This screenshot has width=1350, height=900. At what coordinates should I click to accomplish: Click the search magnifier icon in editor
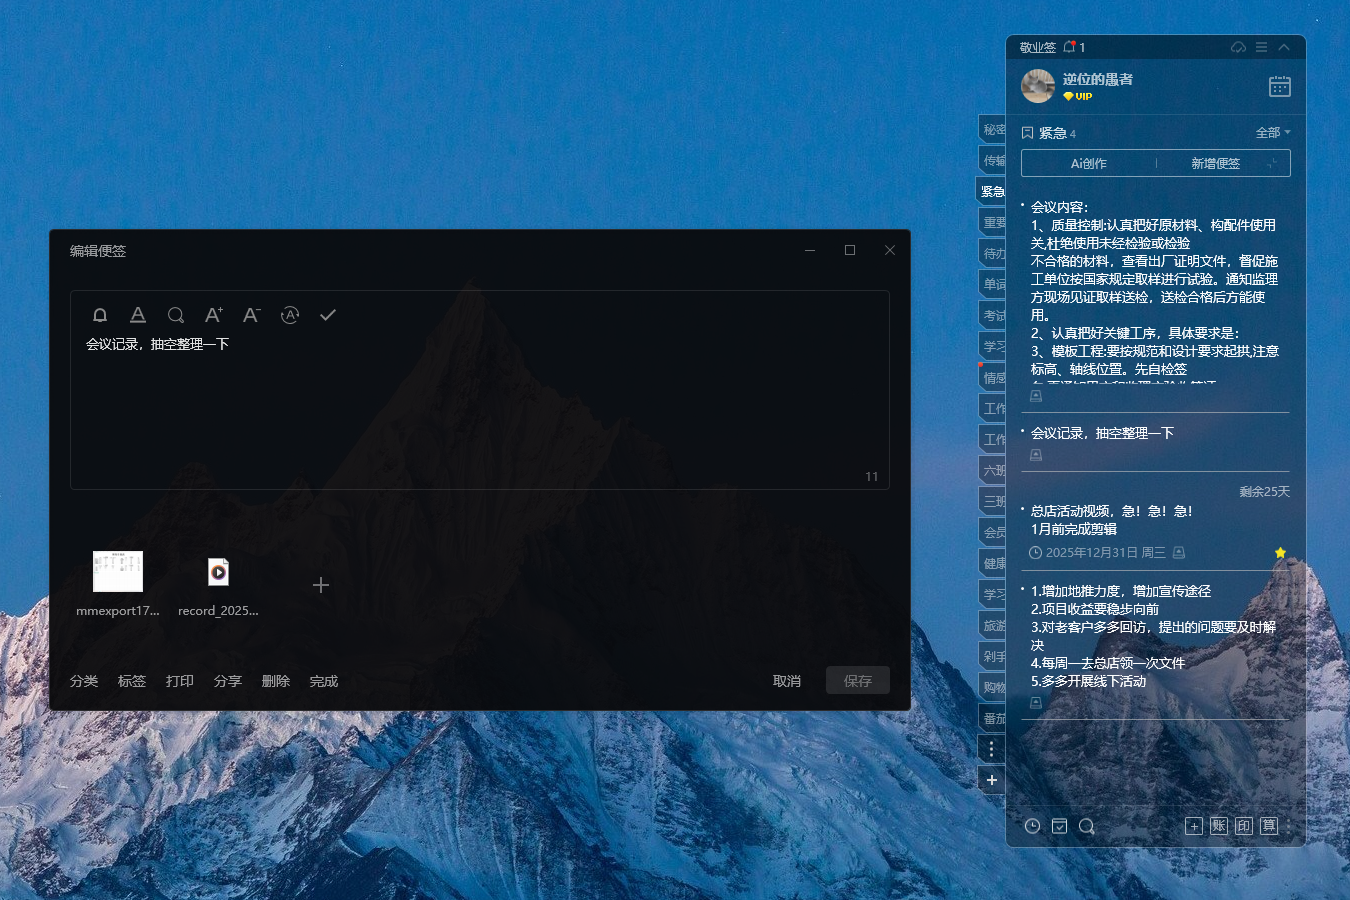point(176,315)
